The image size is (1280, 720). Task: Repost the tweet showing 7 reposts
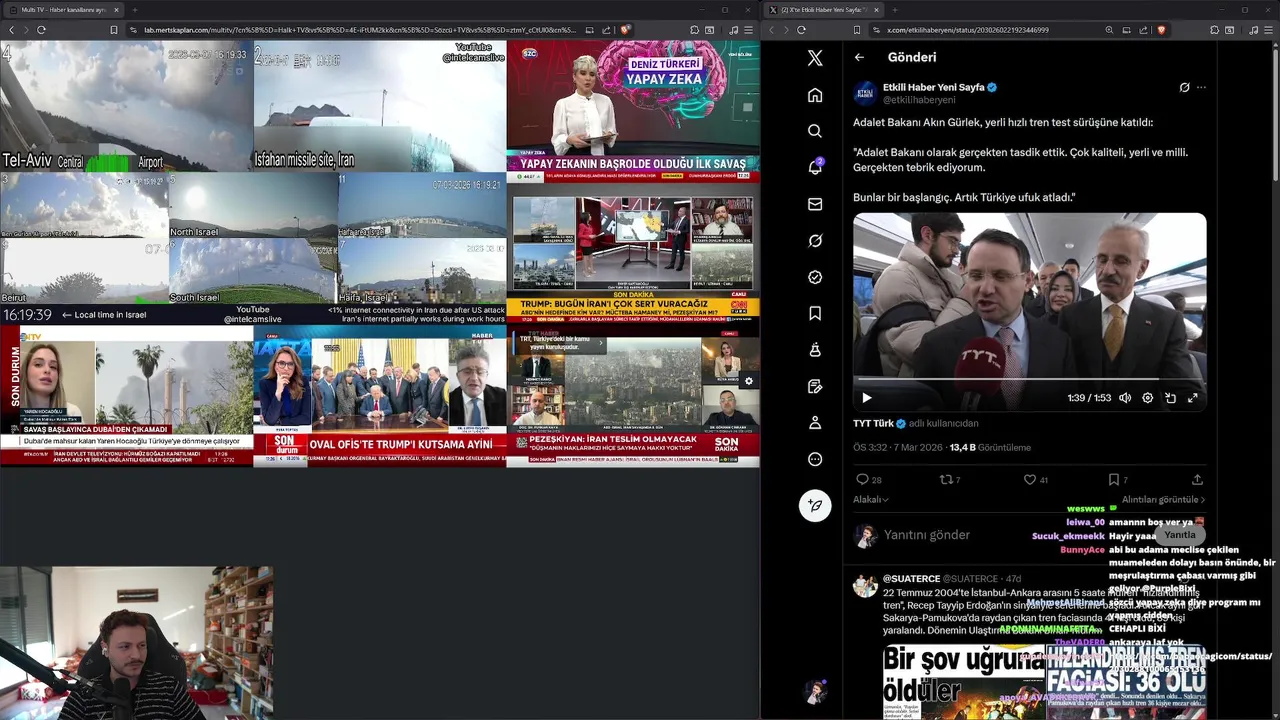949,480
